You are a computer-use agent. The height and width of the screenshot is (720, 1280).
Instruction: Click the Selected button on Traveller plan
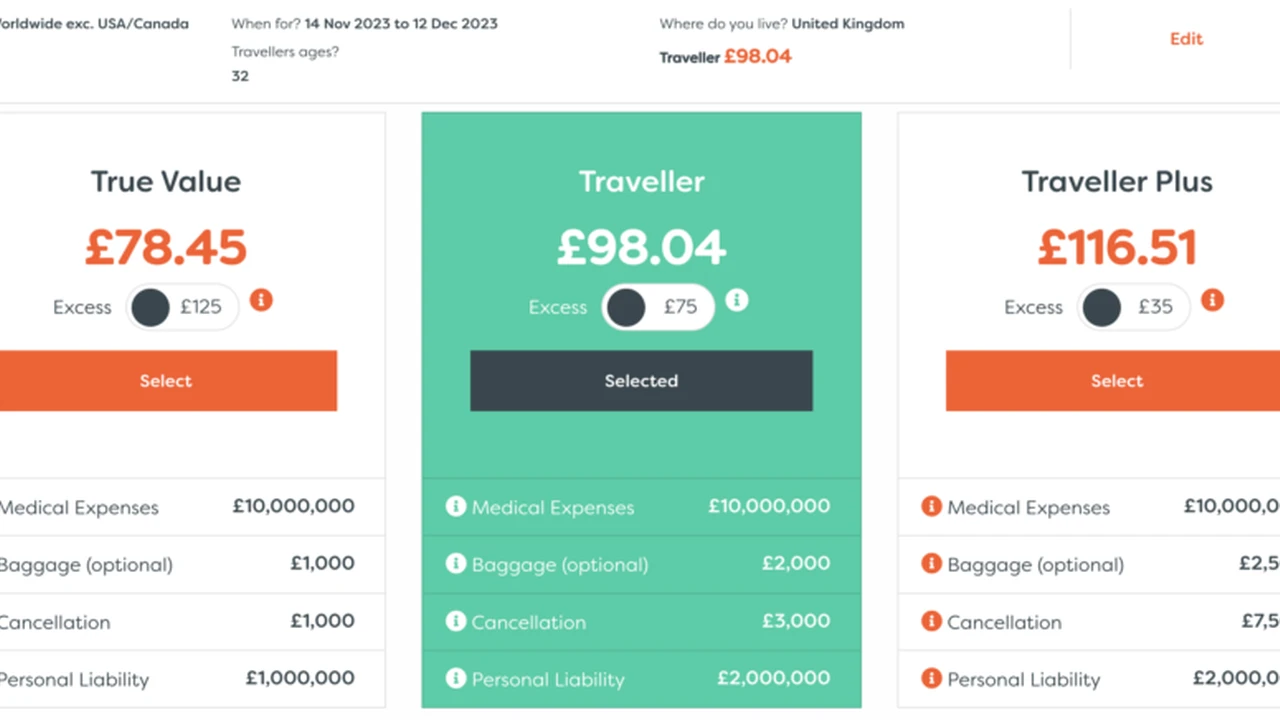[641, 381]
